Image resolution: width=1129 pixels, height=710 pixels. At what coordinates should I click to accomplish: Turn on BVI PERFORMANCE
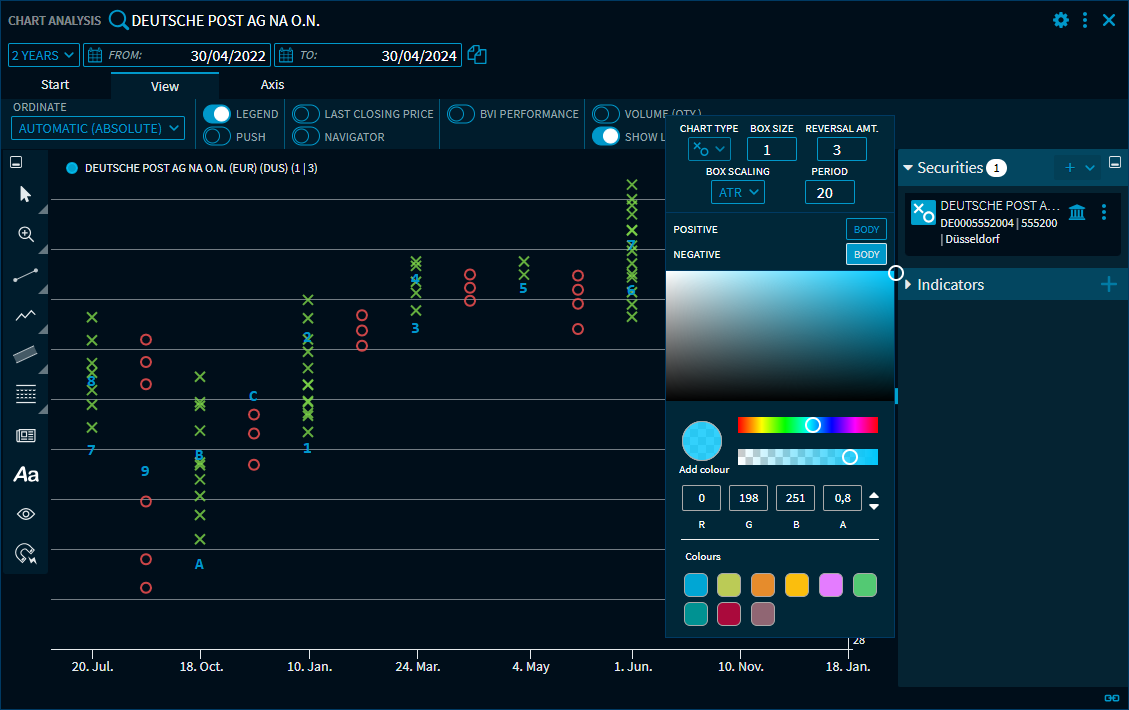click(x=460, y=114)
